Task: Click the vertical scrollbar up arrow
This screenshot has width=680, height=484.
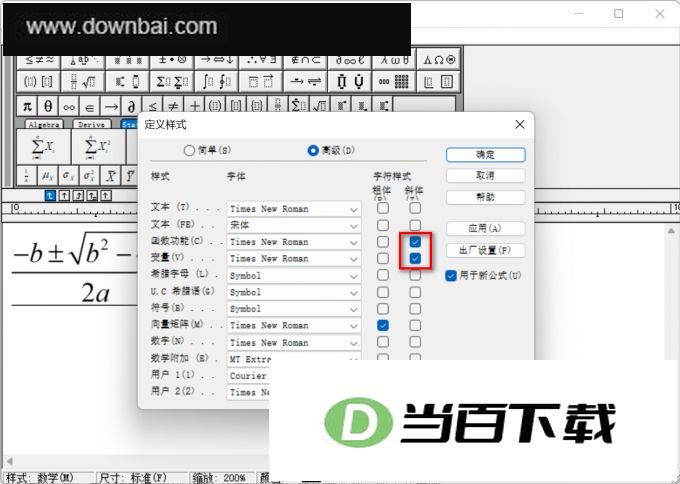Action: (671, 231)
